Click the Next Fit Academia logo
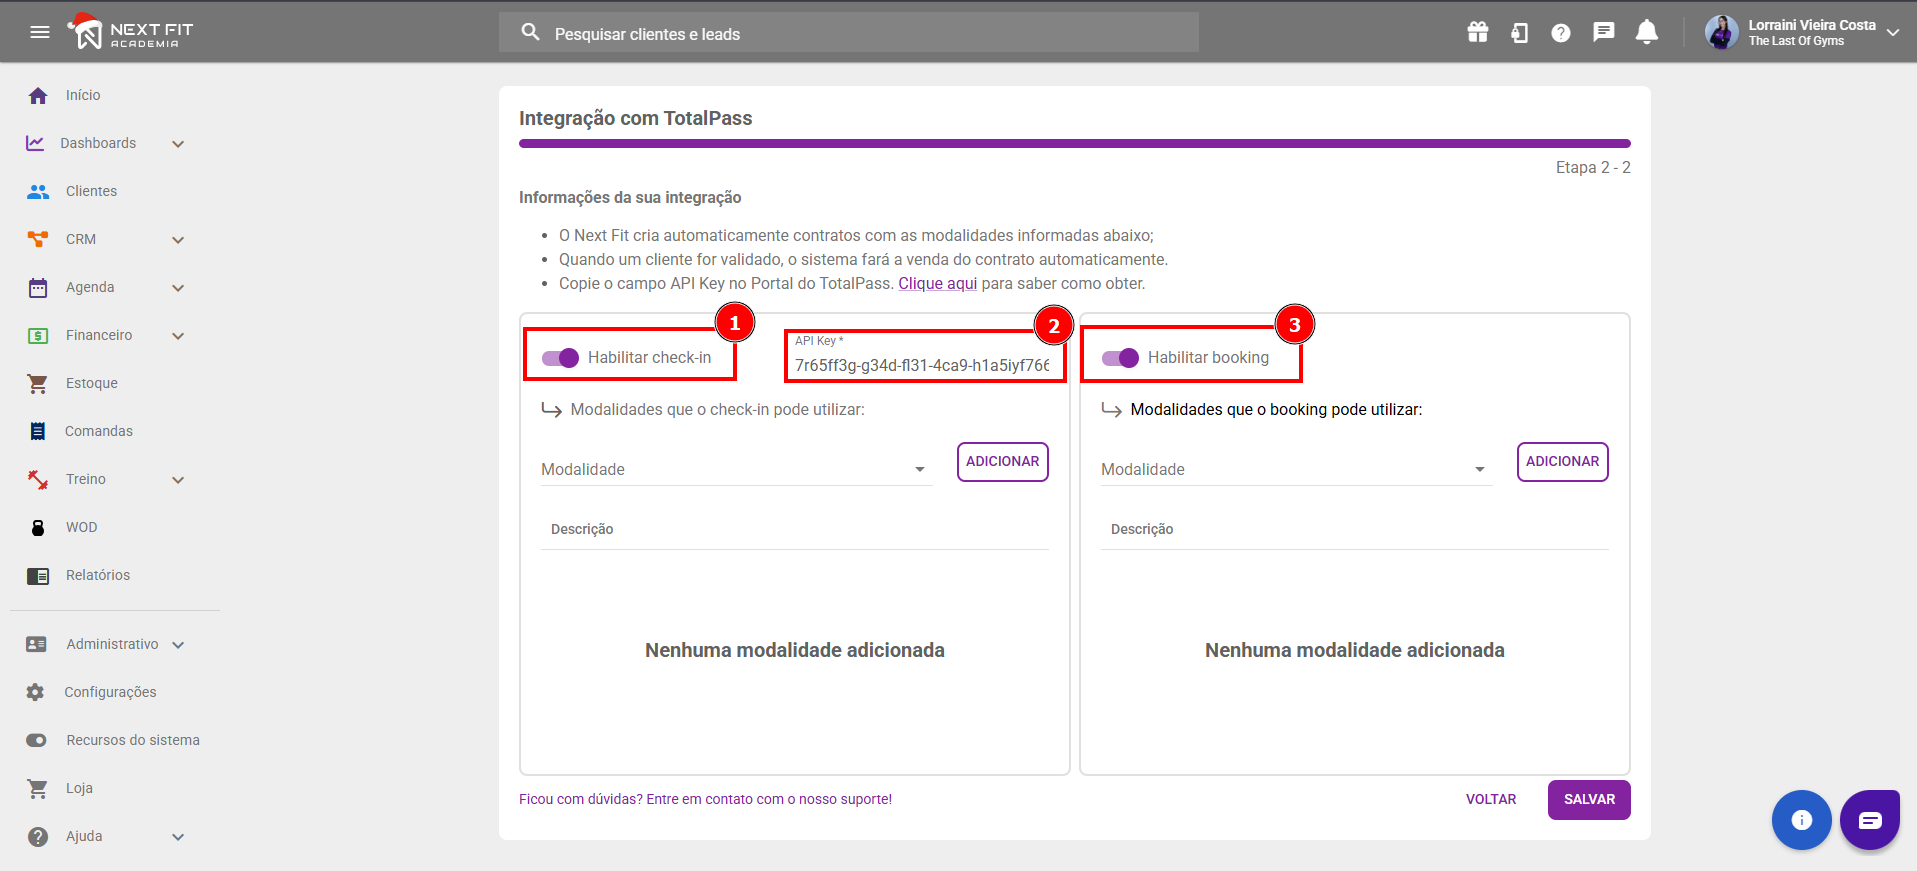Screen dimensions: 1917x871 click(x=130, y=32)
